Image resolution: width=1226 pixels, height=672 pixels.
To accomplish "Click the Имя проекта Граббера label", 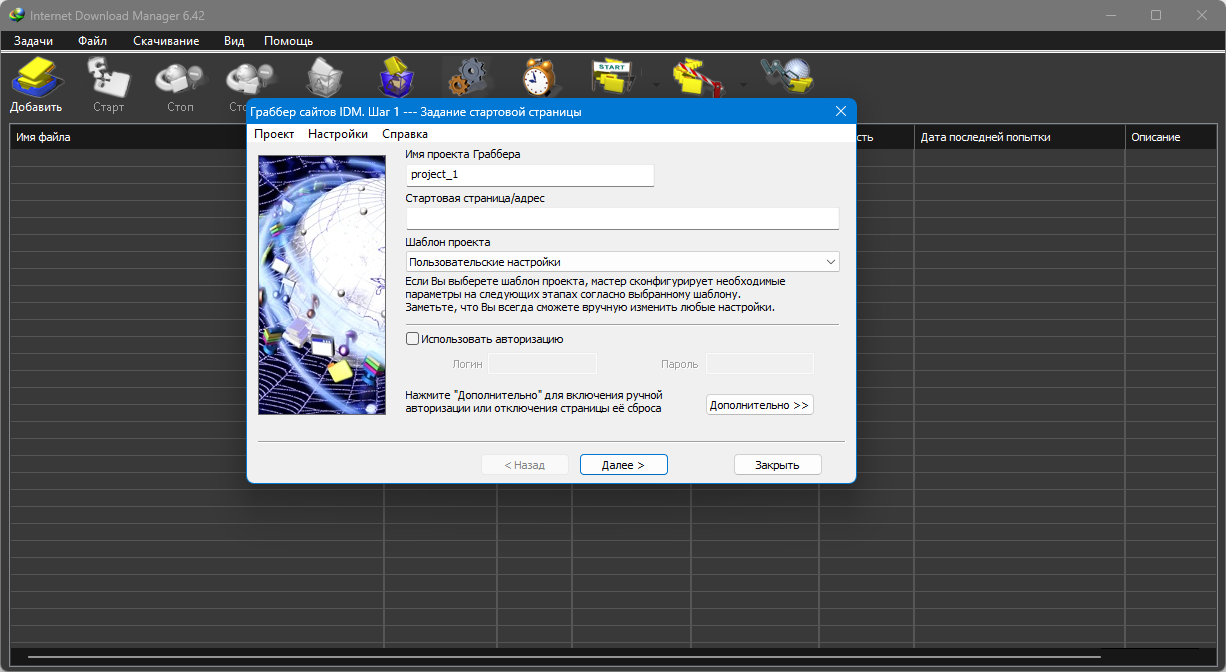I will coord(463,154).
